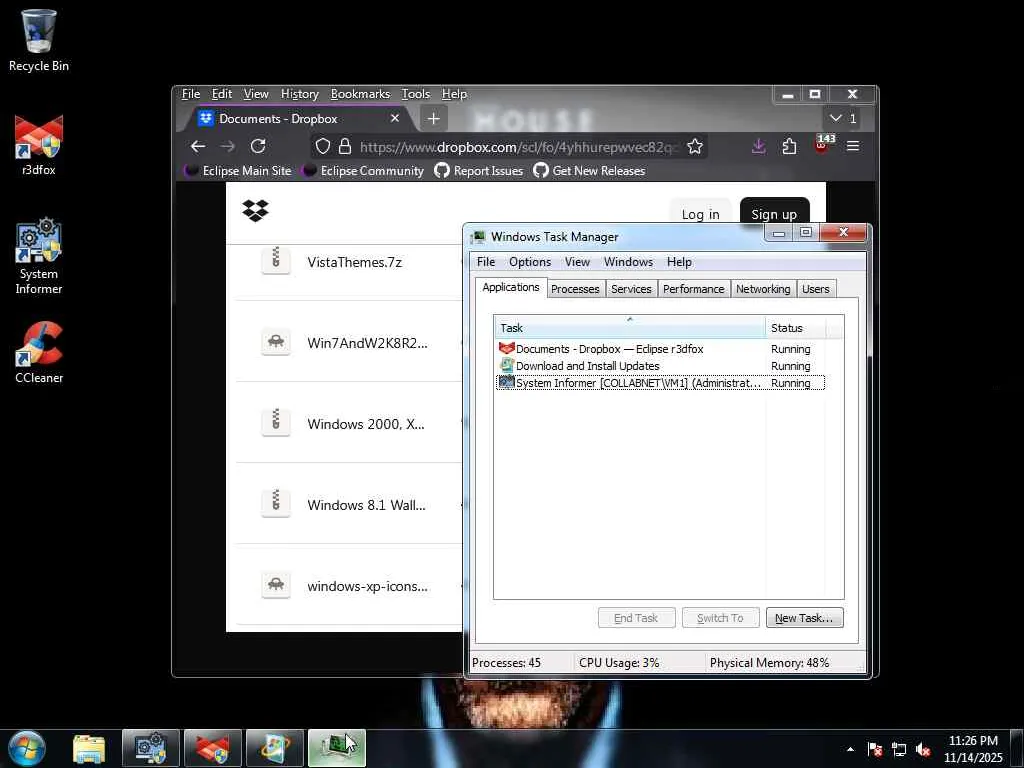Open Task Manager Windows menu
Screen dimensions: 1024x768
click(x=628, y=262)
